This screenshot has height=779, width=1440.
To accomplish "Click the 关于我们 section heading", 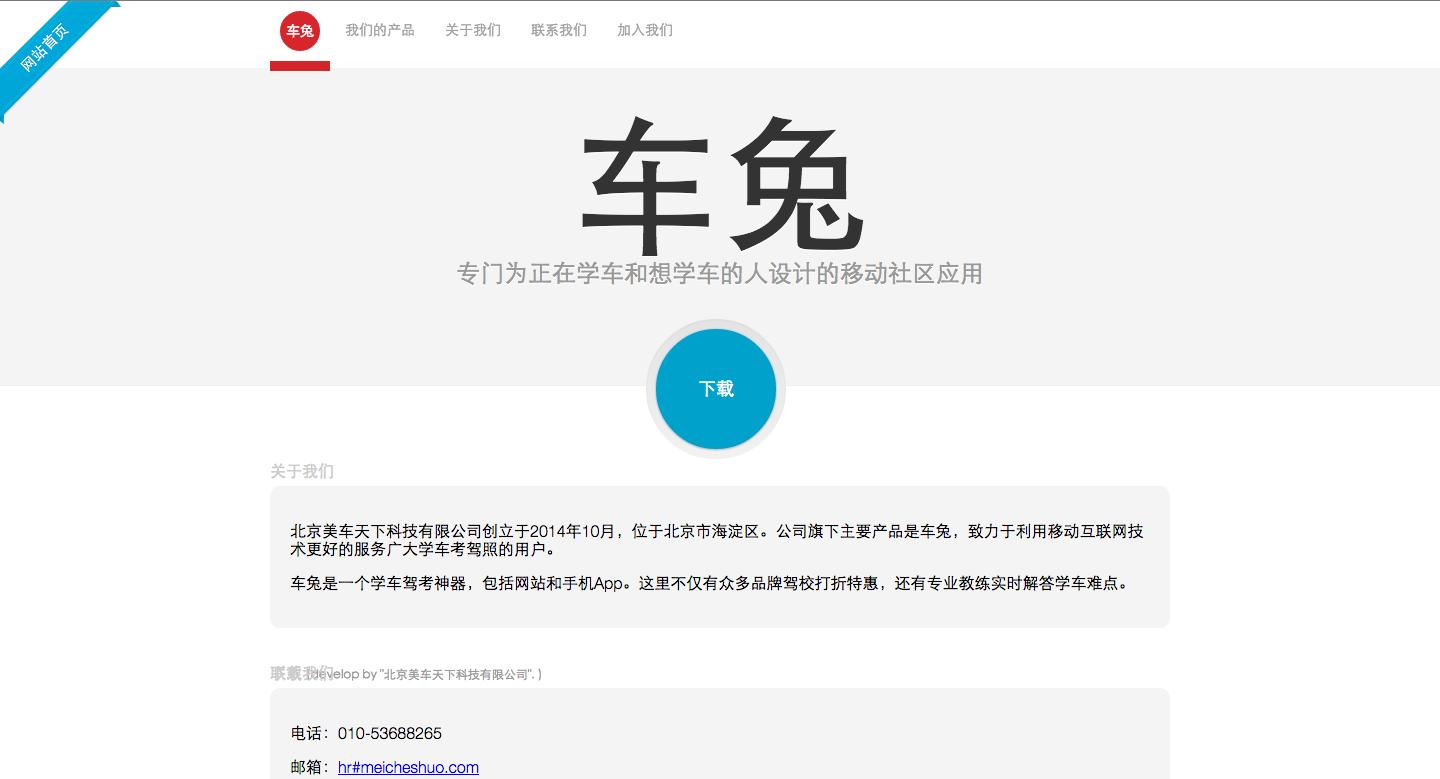I will [302, 471].
